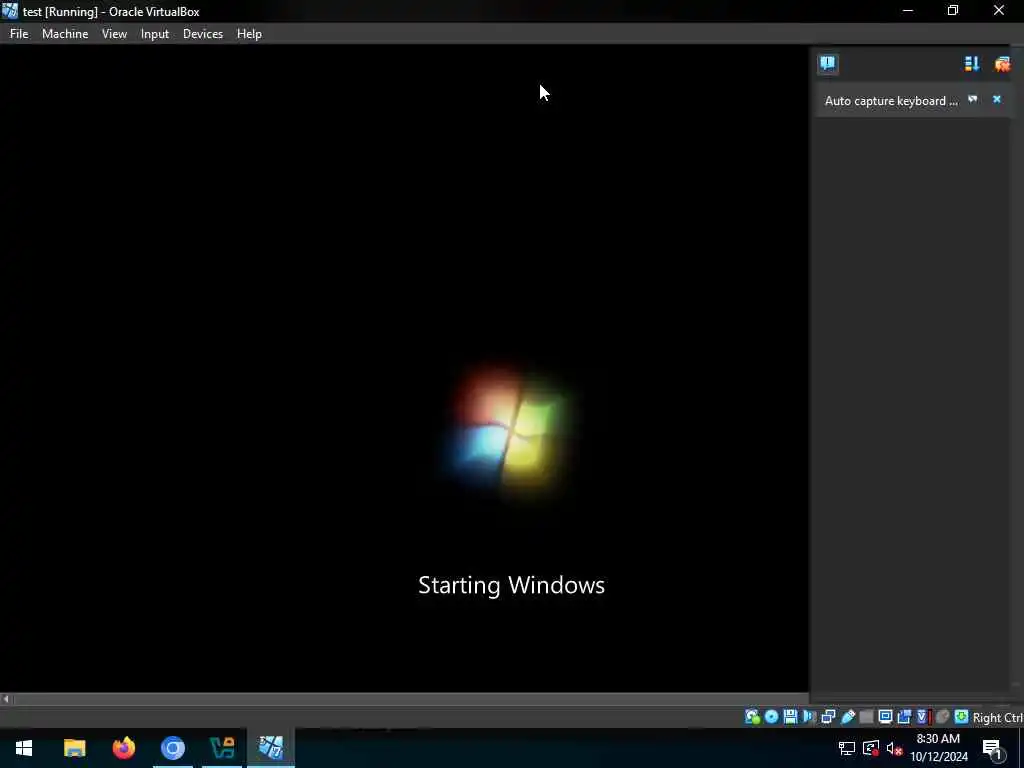Open the blue circle browser taskbar icon
Viewport: 1024px width, 768px height.
pos(173,748)
